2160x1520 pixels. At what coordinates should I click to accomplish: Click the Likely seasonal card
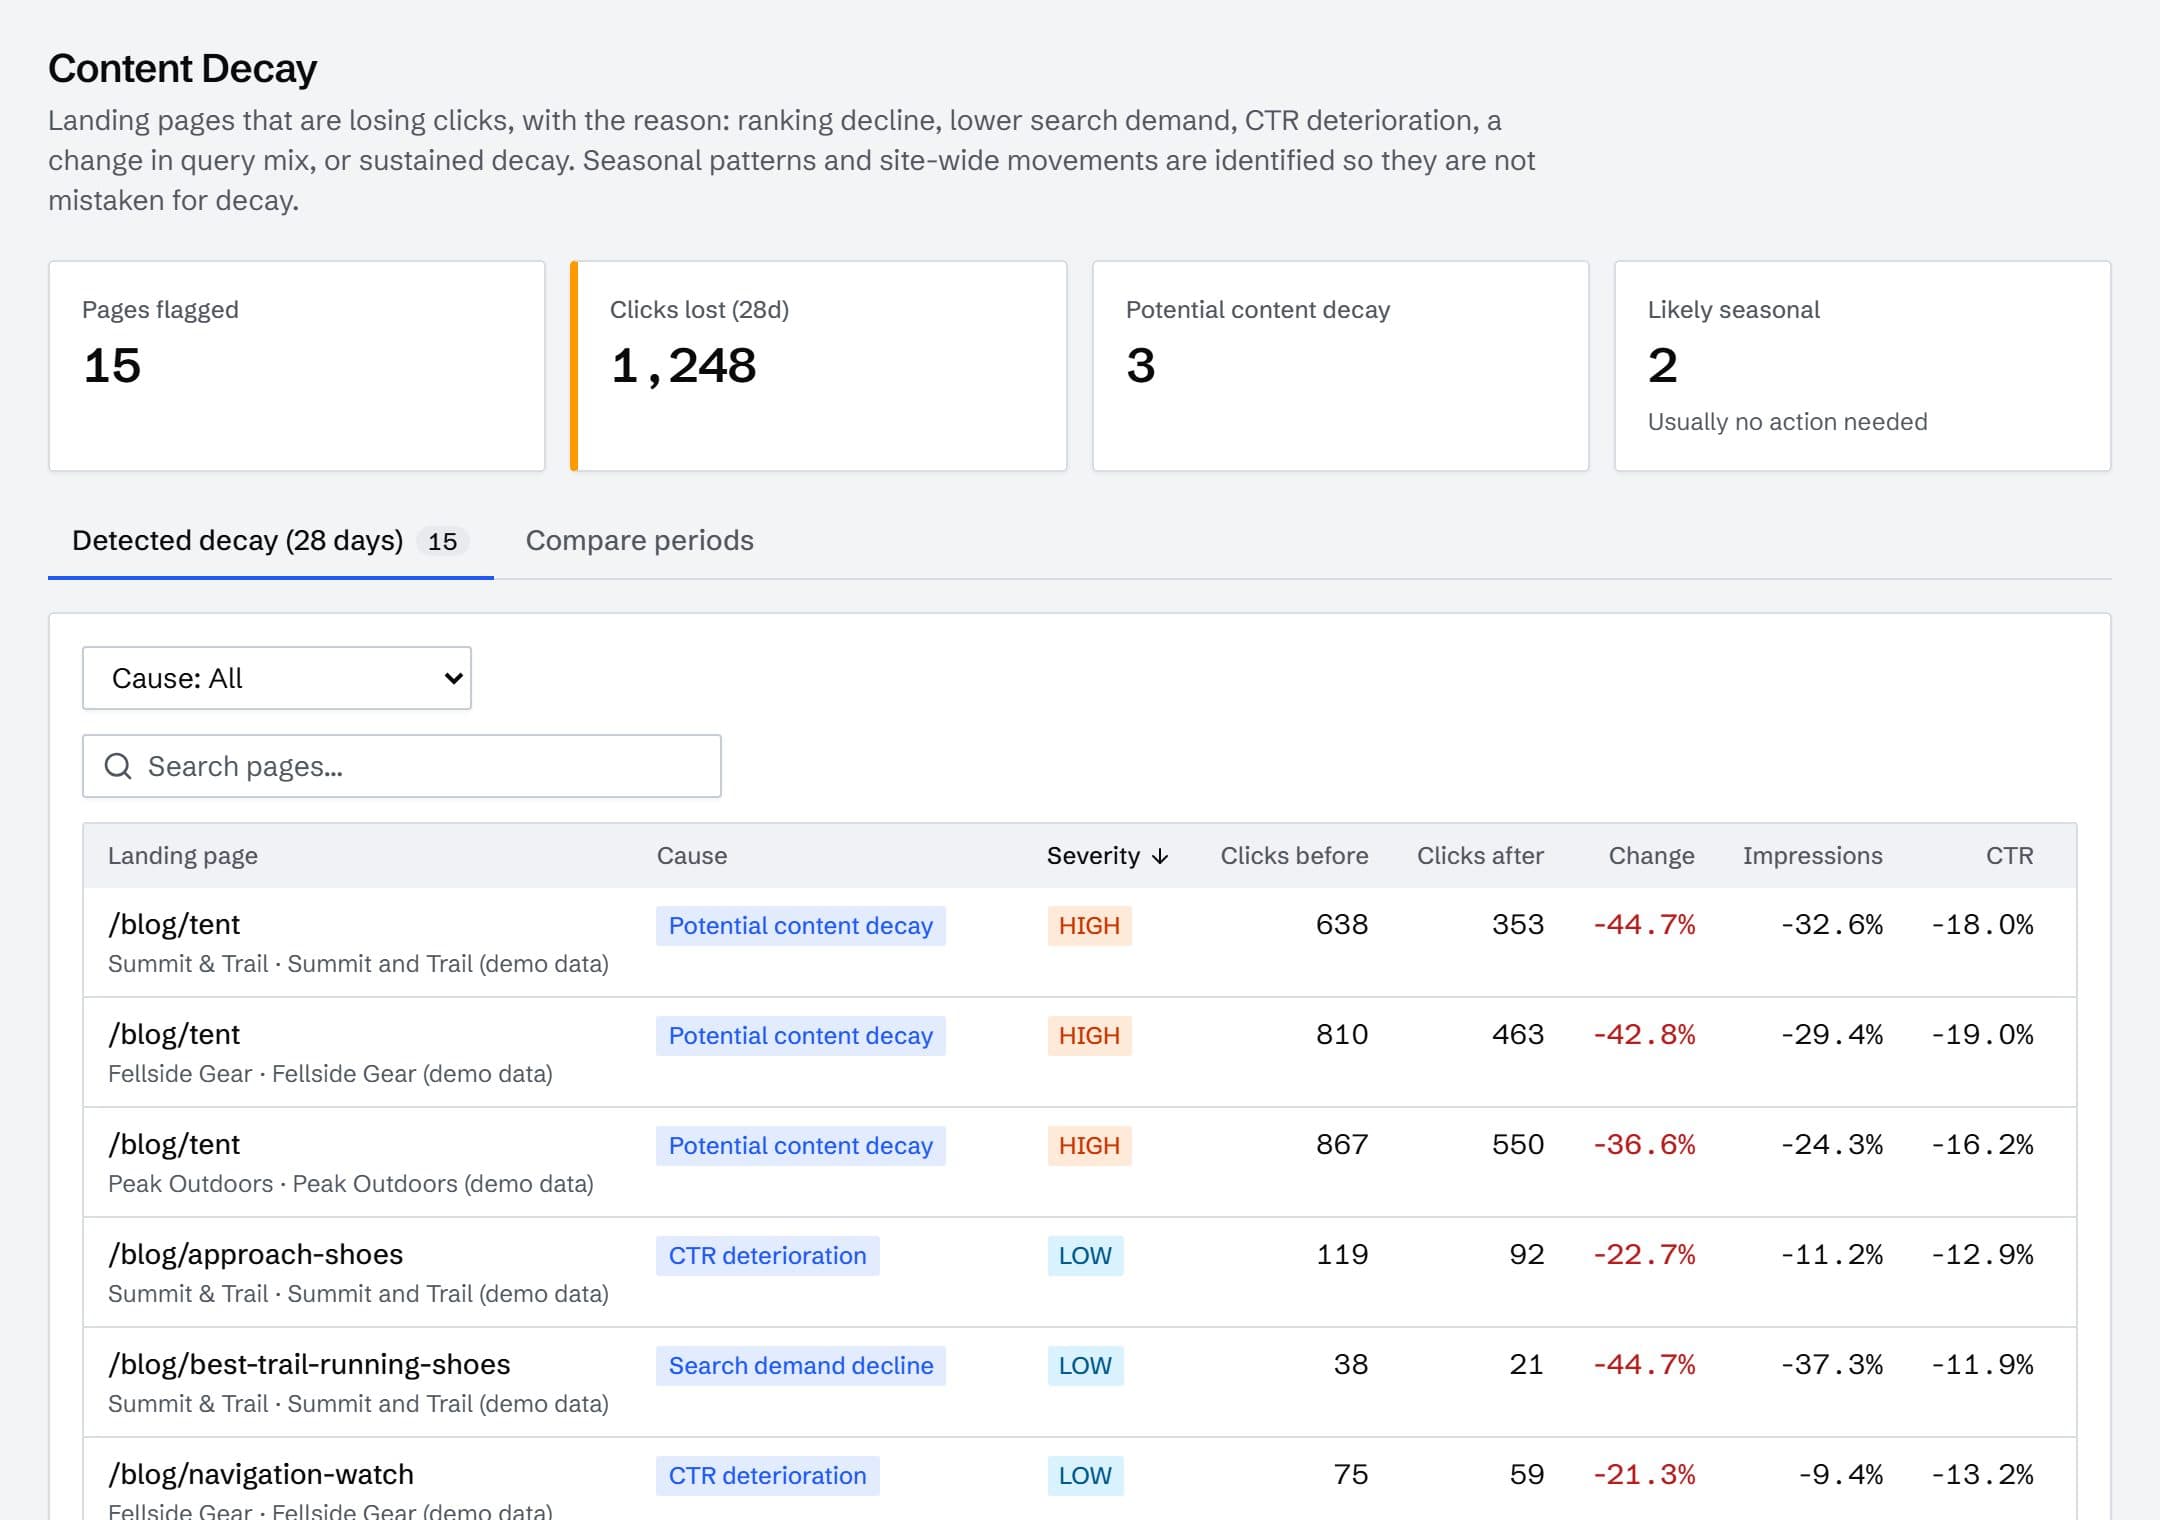1863,366
